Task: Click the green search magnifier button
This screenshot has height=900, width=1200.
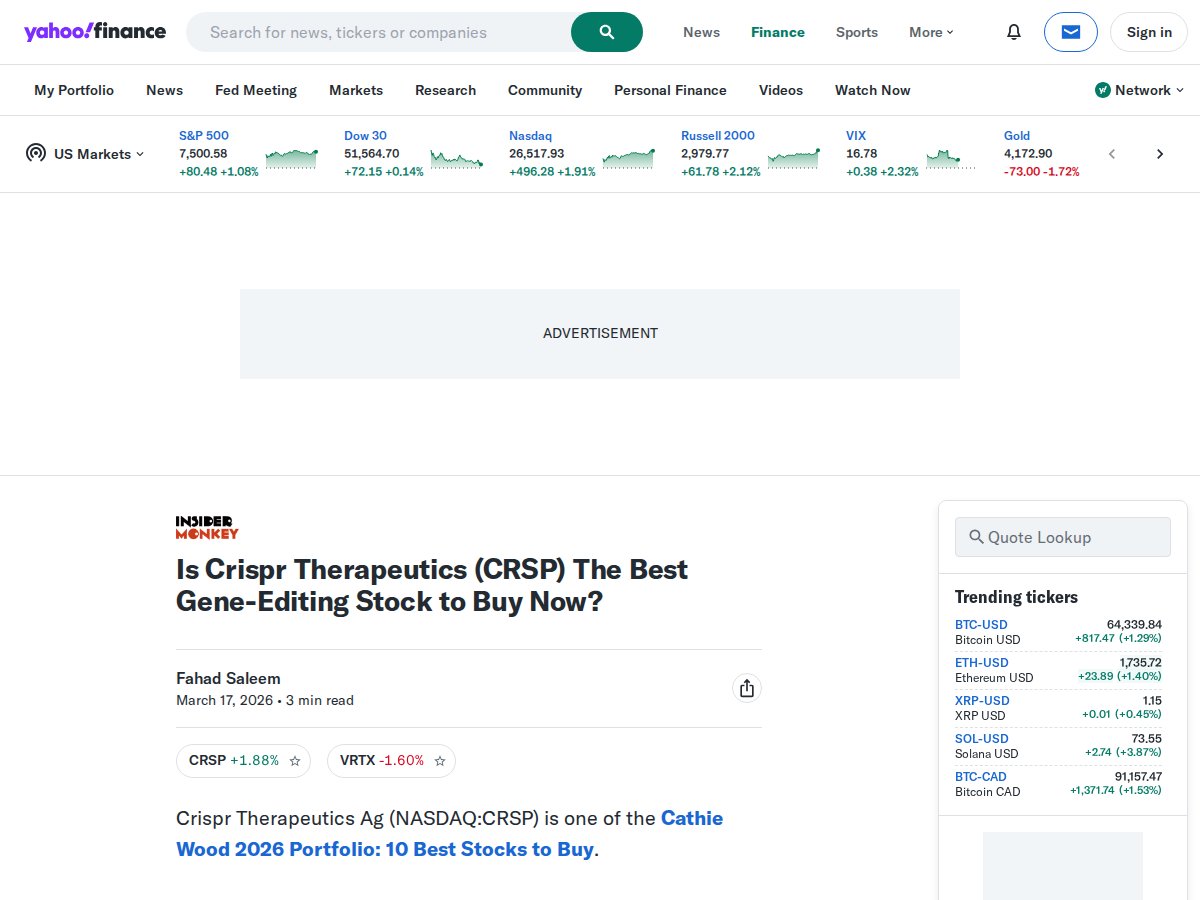Action: 607,32
